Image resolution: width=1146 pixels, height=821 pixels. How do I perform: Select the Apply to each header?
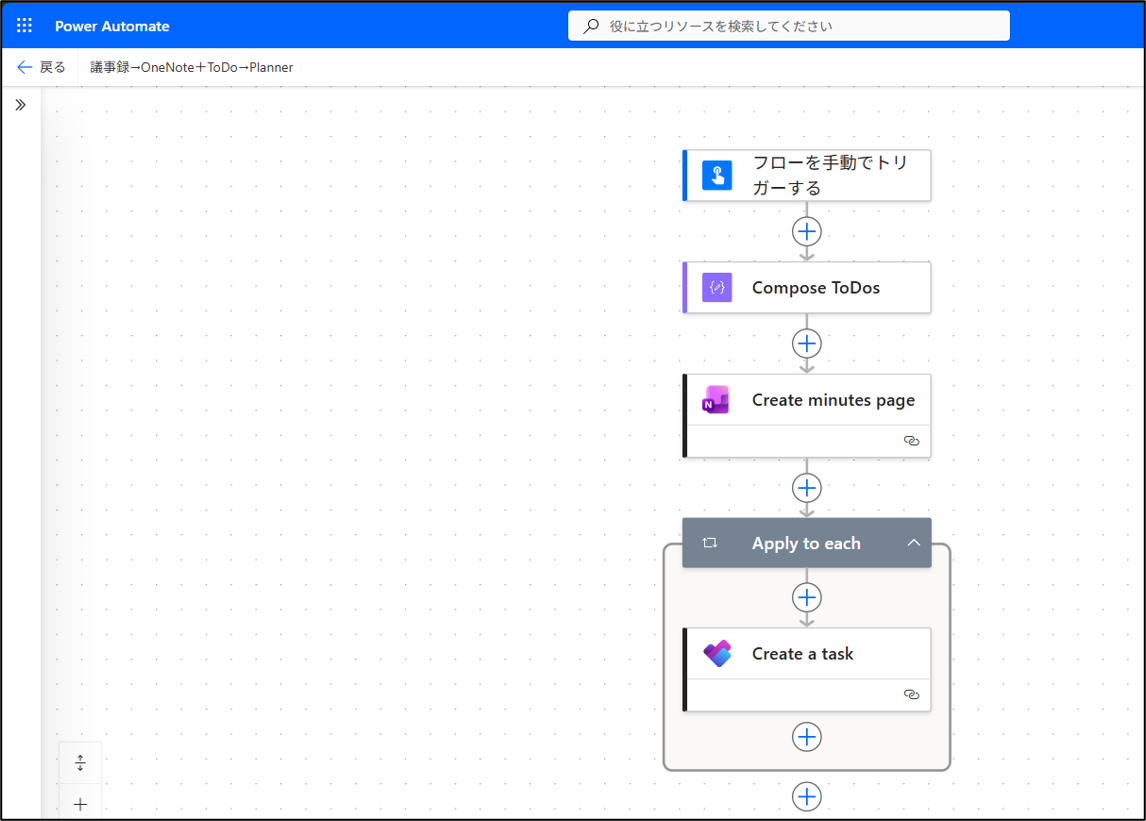[807, 542]
